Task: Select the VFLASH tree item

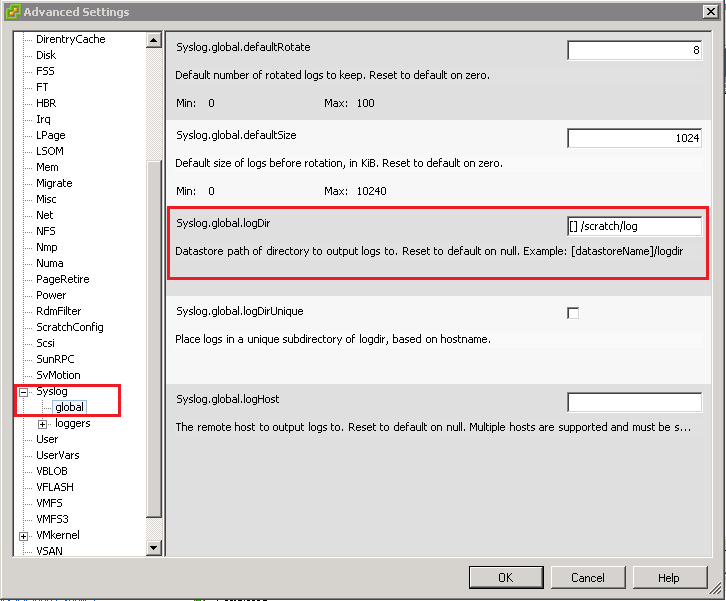Action: point(55,487)
